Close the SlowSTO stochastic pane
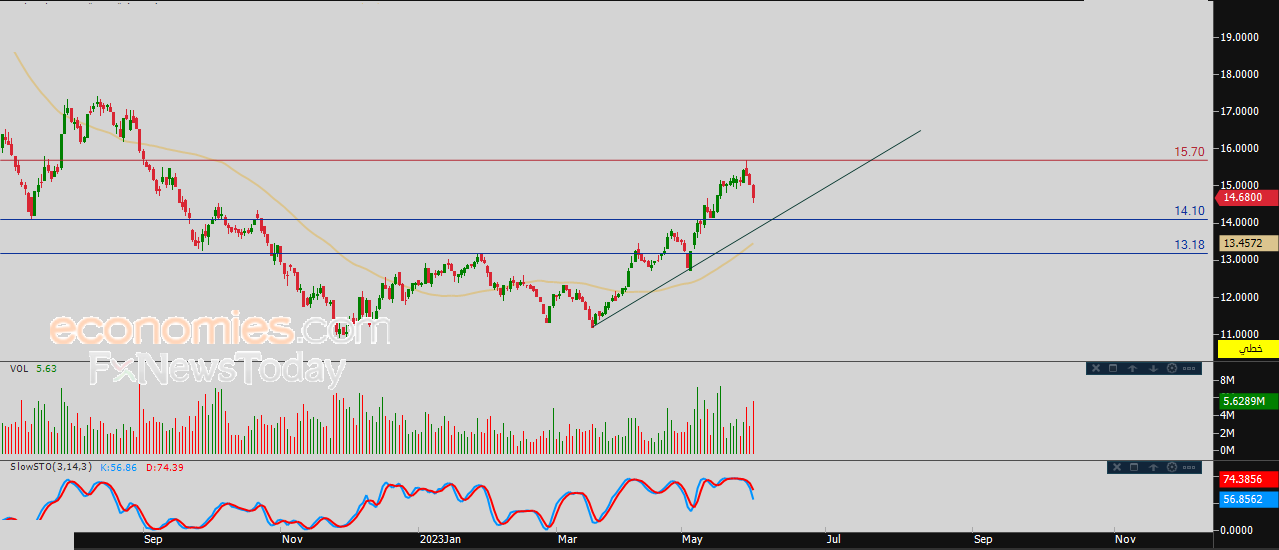Image resolution: width=1279 pixels, height=550 pixels. click(1117, 467)
